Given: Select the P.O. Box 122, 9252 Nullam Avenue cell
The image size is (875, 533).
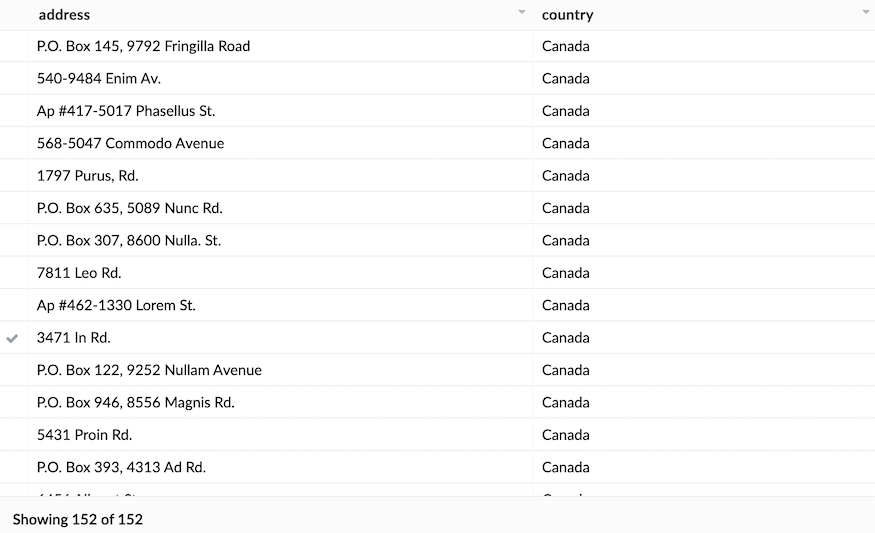Looking at the screenshot, I should (x=149, y=370).
